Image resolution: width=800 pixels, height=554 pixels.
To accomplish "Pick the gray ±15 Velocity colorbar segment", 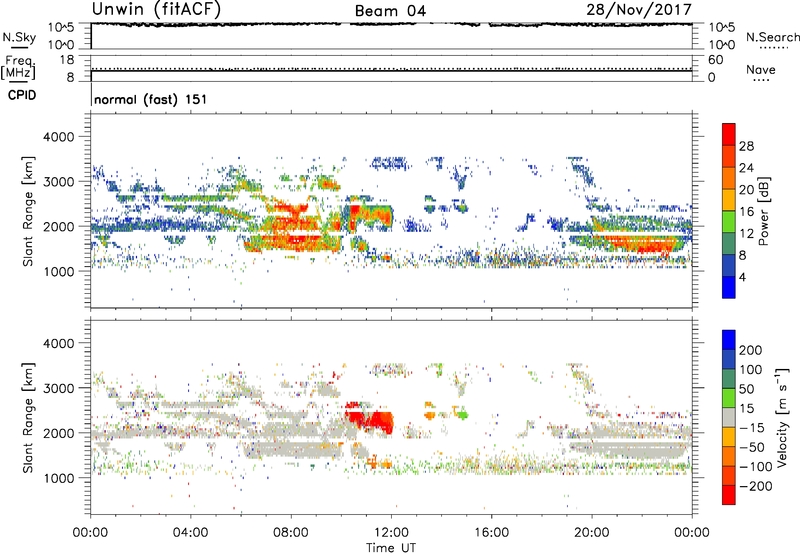I will pos(729,417).
